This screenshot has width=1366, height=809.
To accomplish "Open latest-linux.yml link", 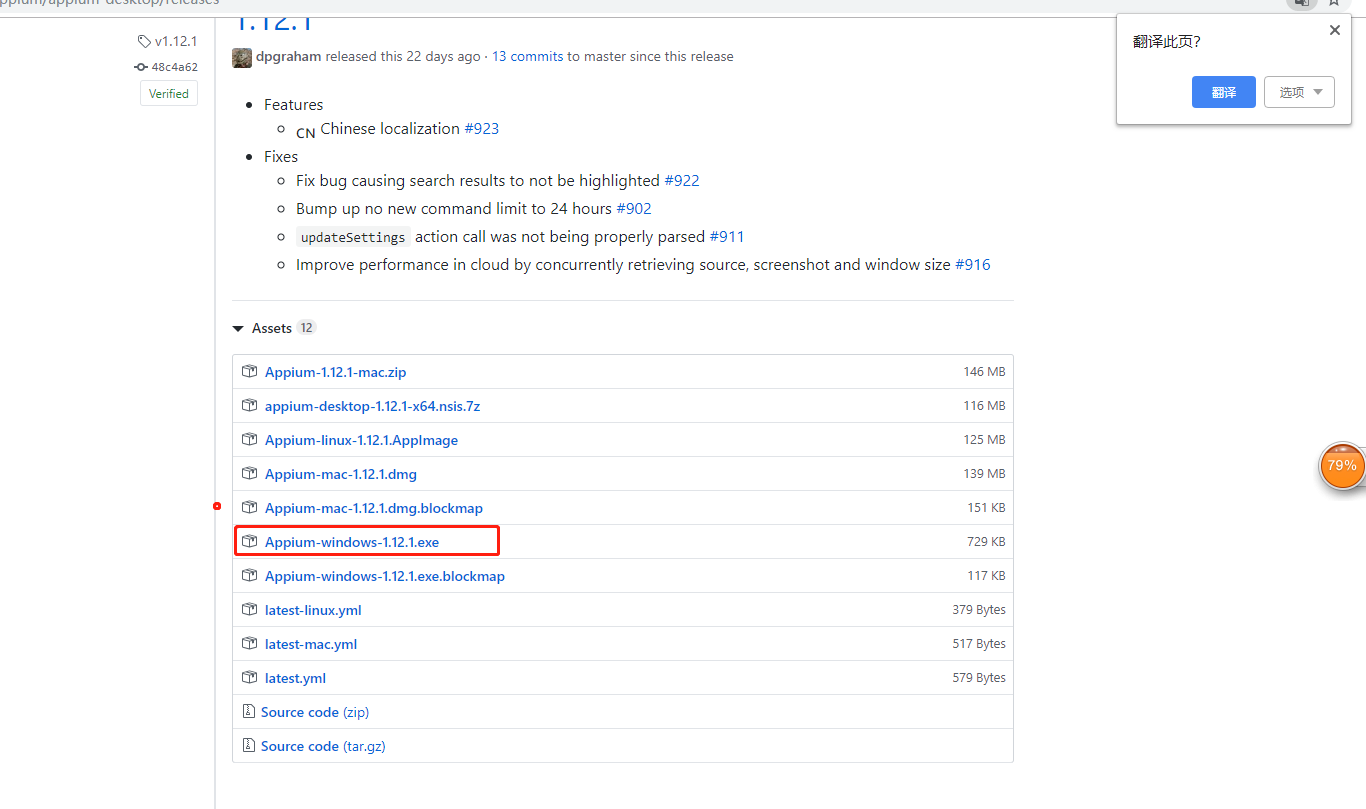I will click(313, 610).
